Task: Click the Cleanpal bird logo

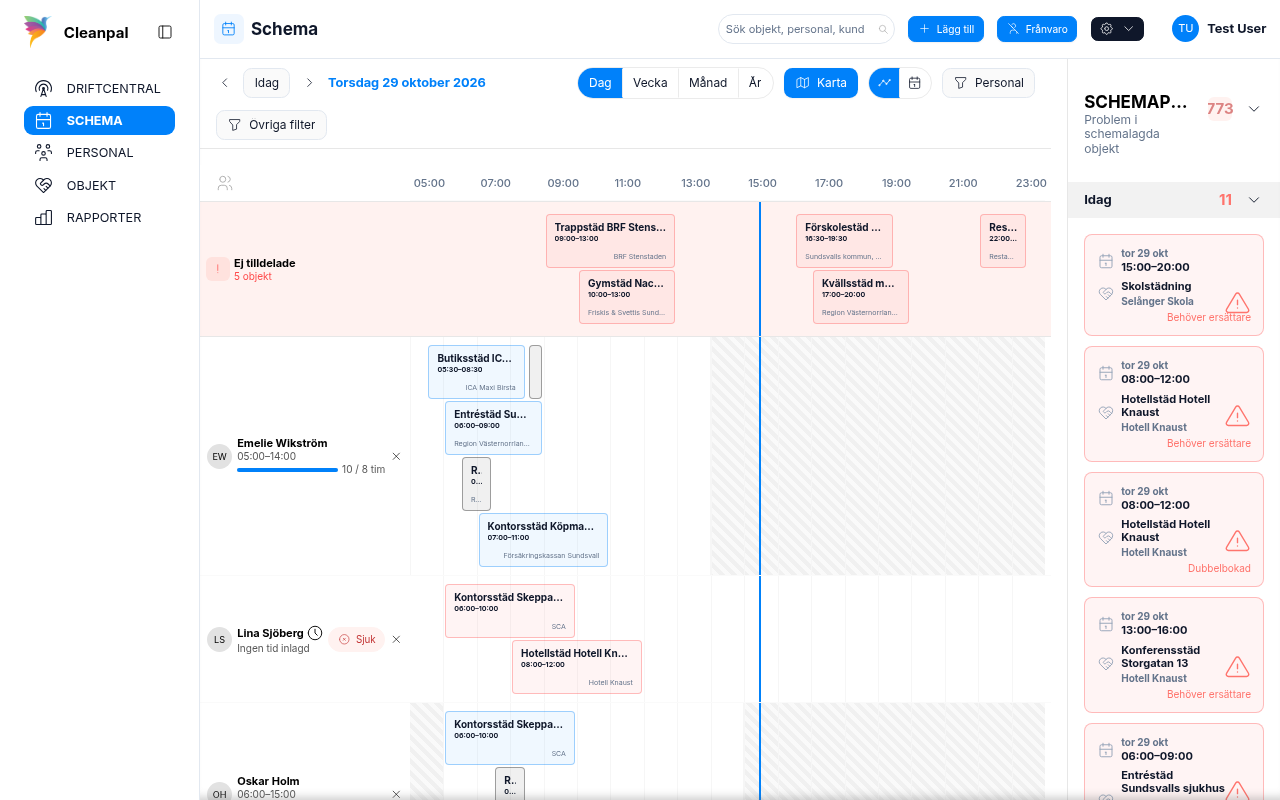Action: pyautogui.click(x=37, y=31)
